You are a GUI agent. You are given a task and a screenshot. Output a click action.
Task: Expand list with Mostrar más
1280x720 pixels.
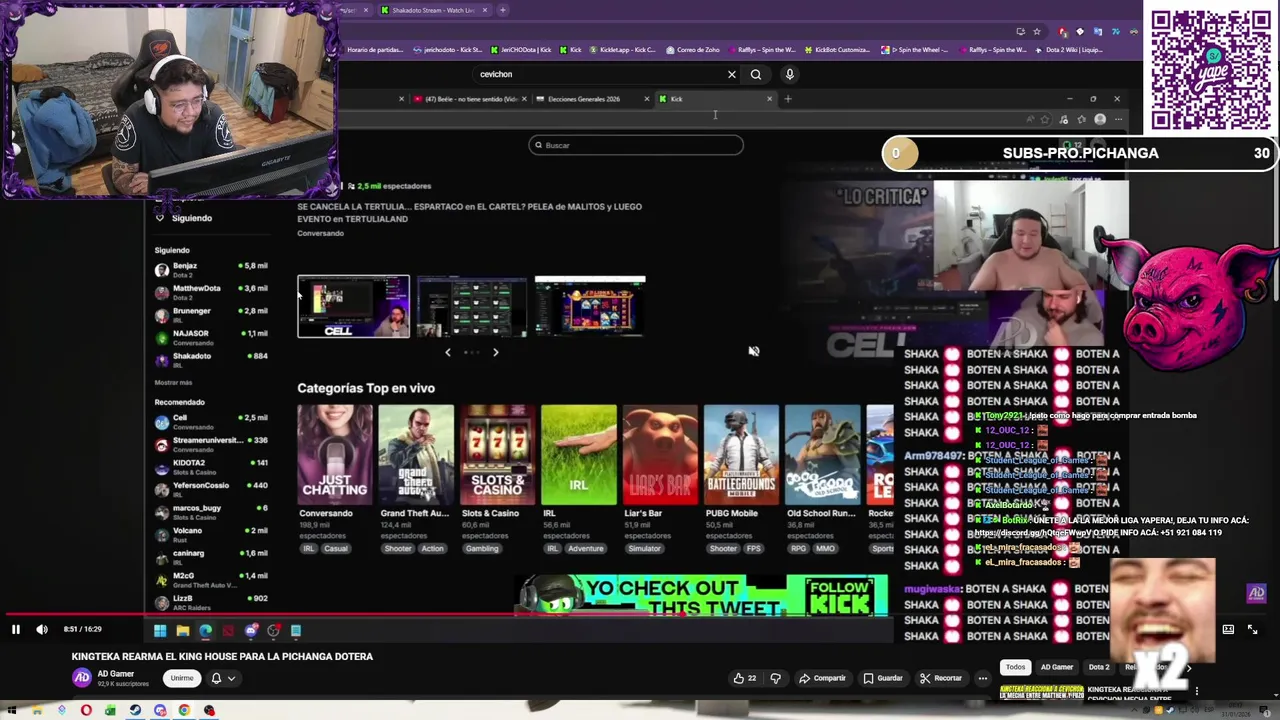tap(173, 382)
